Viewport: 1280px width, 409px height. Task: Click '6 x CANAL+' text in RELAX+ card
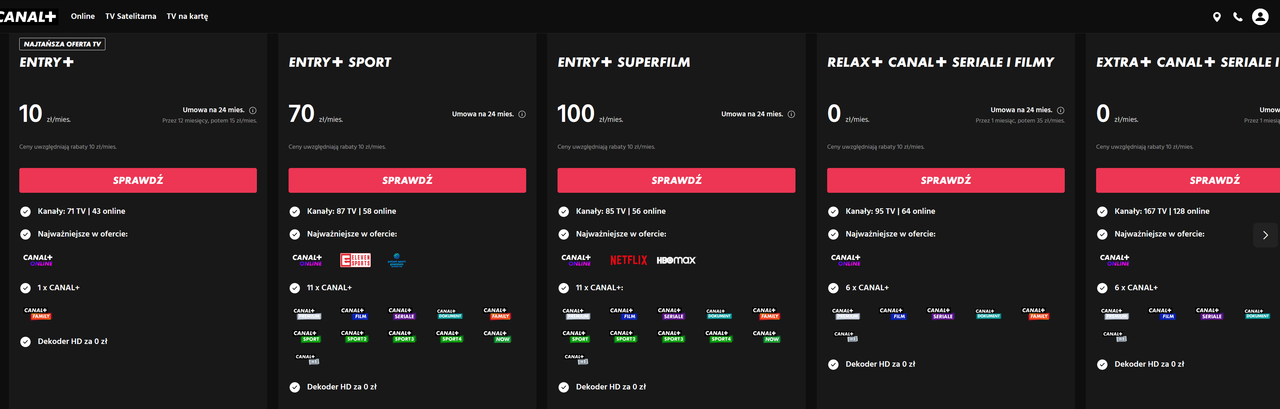866,287
